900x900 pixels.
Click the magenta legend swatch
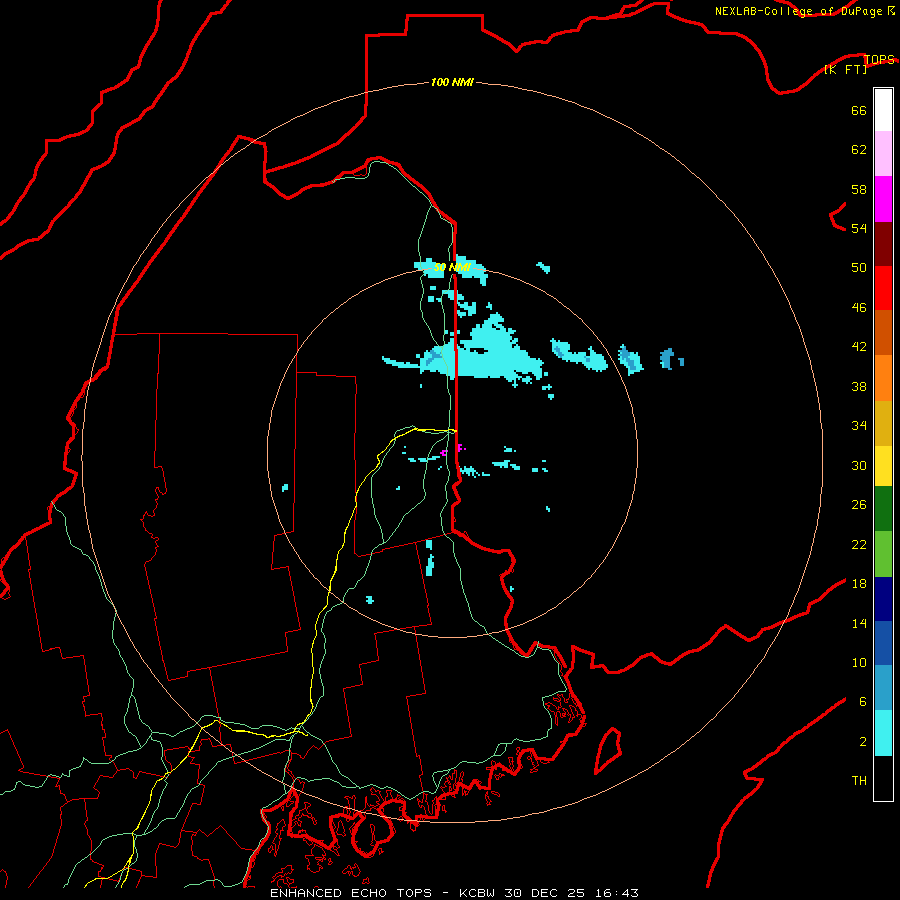(x=883, y=199)
